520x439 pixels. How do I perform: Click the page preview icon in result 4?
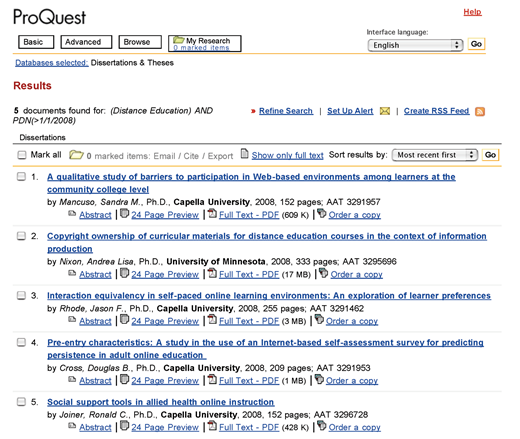pyautogui.click(x=124, y=379)
